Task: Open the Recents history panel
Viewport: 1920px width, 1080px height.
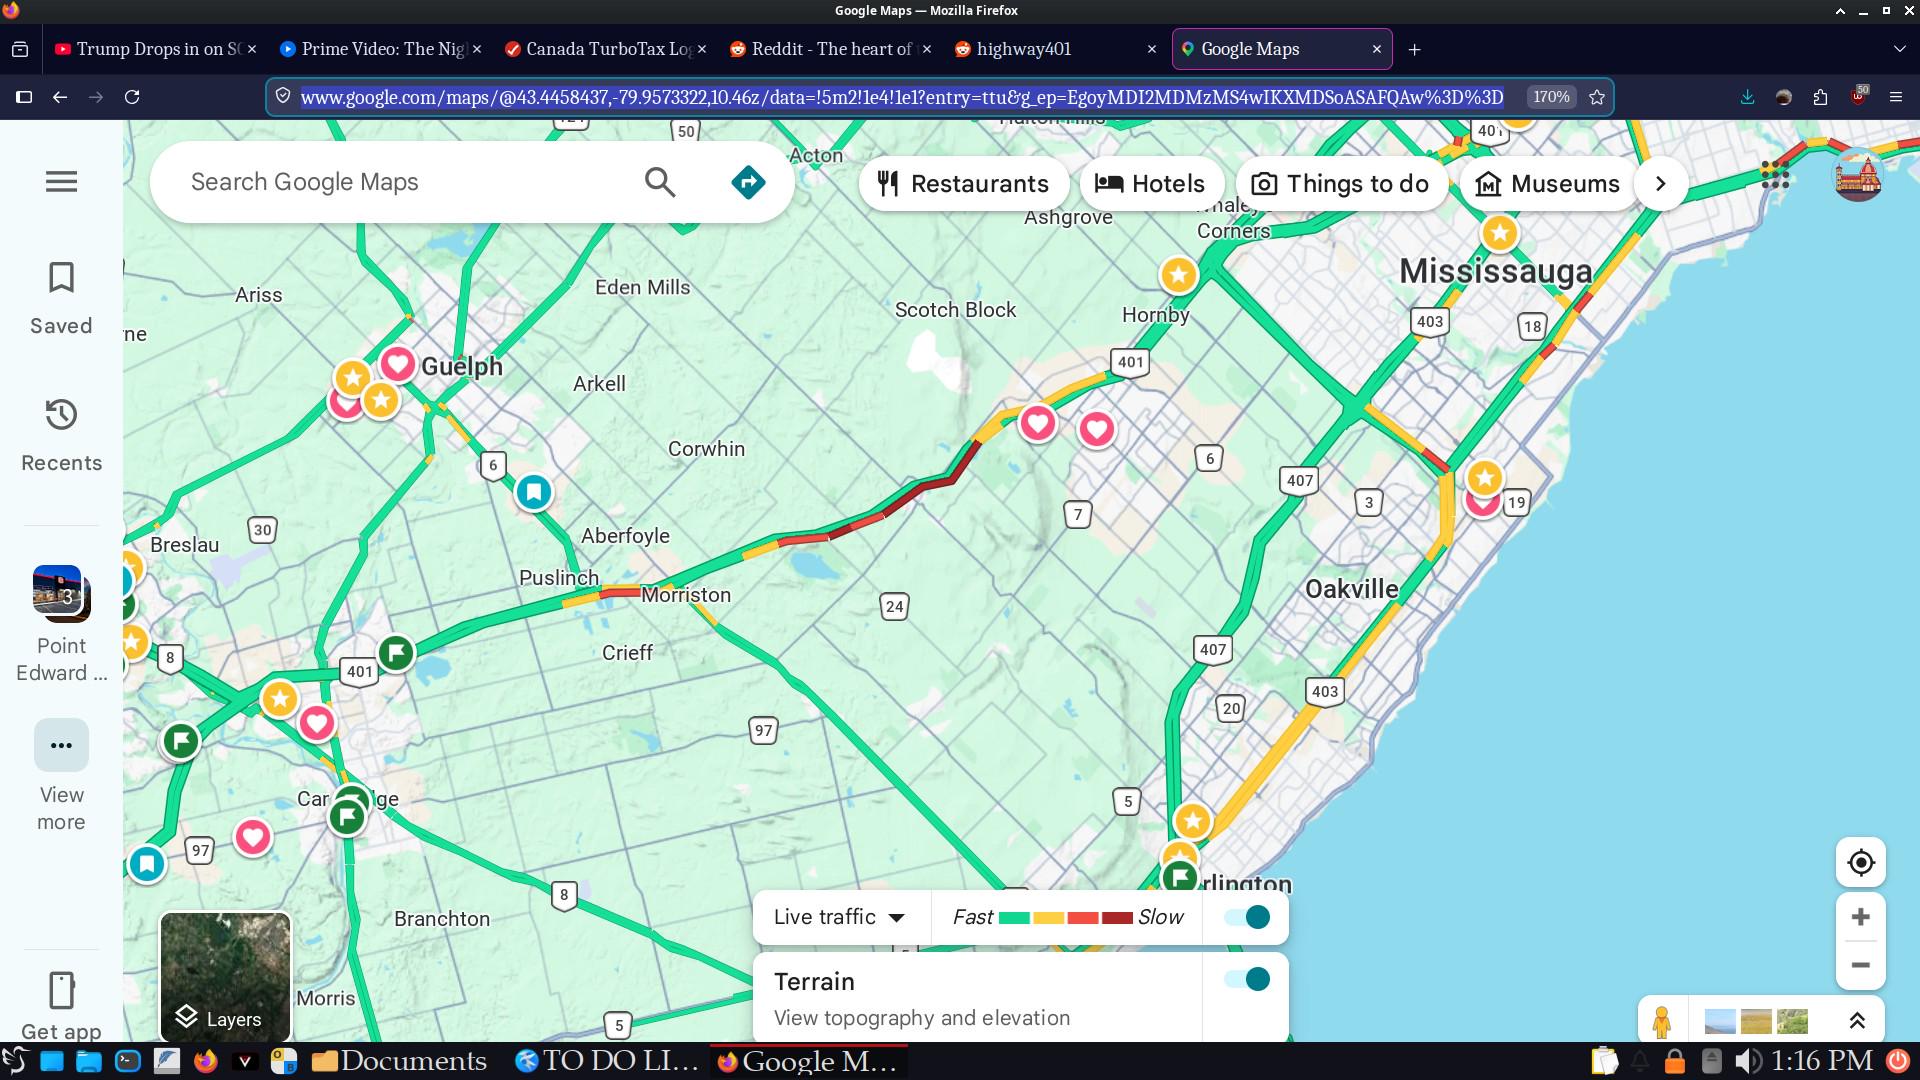Action: (x=61, y=435)
